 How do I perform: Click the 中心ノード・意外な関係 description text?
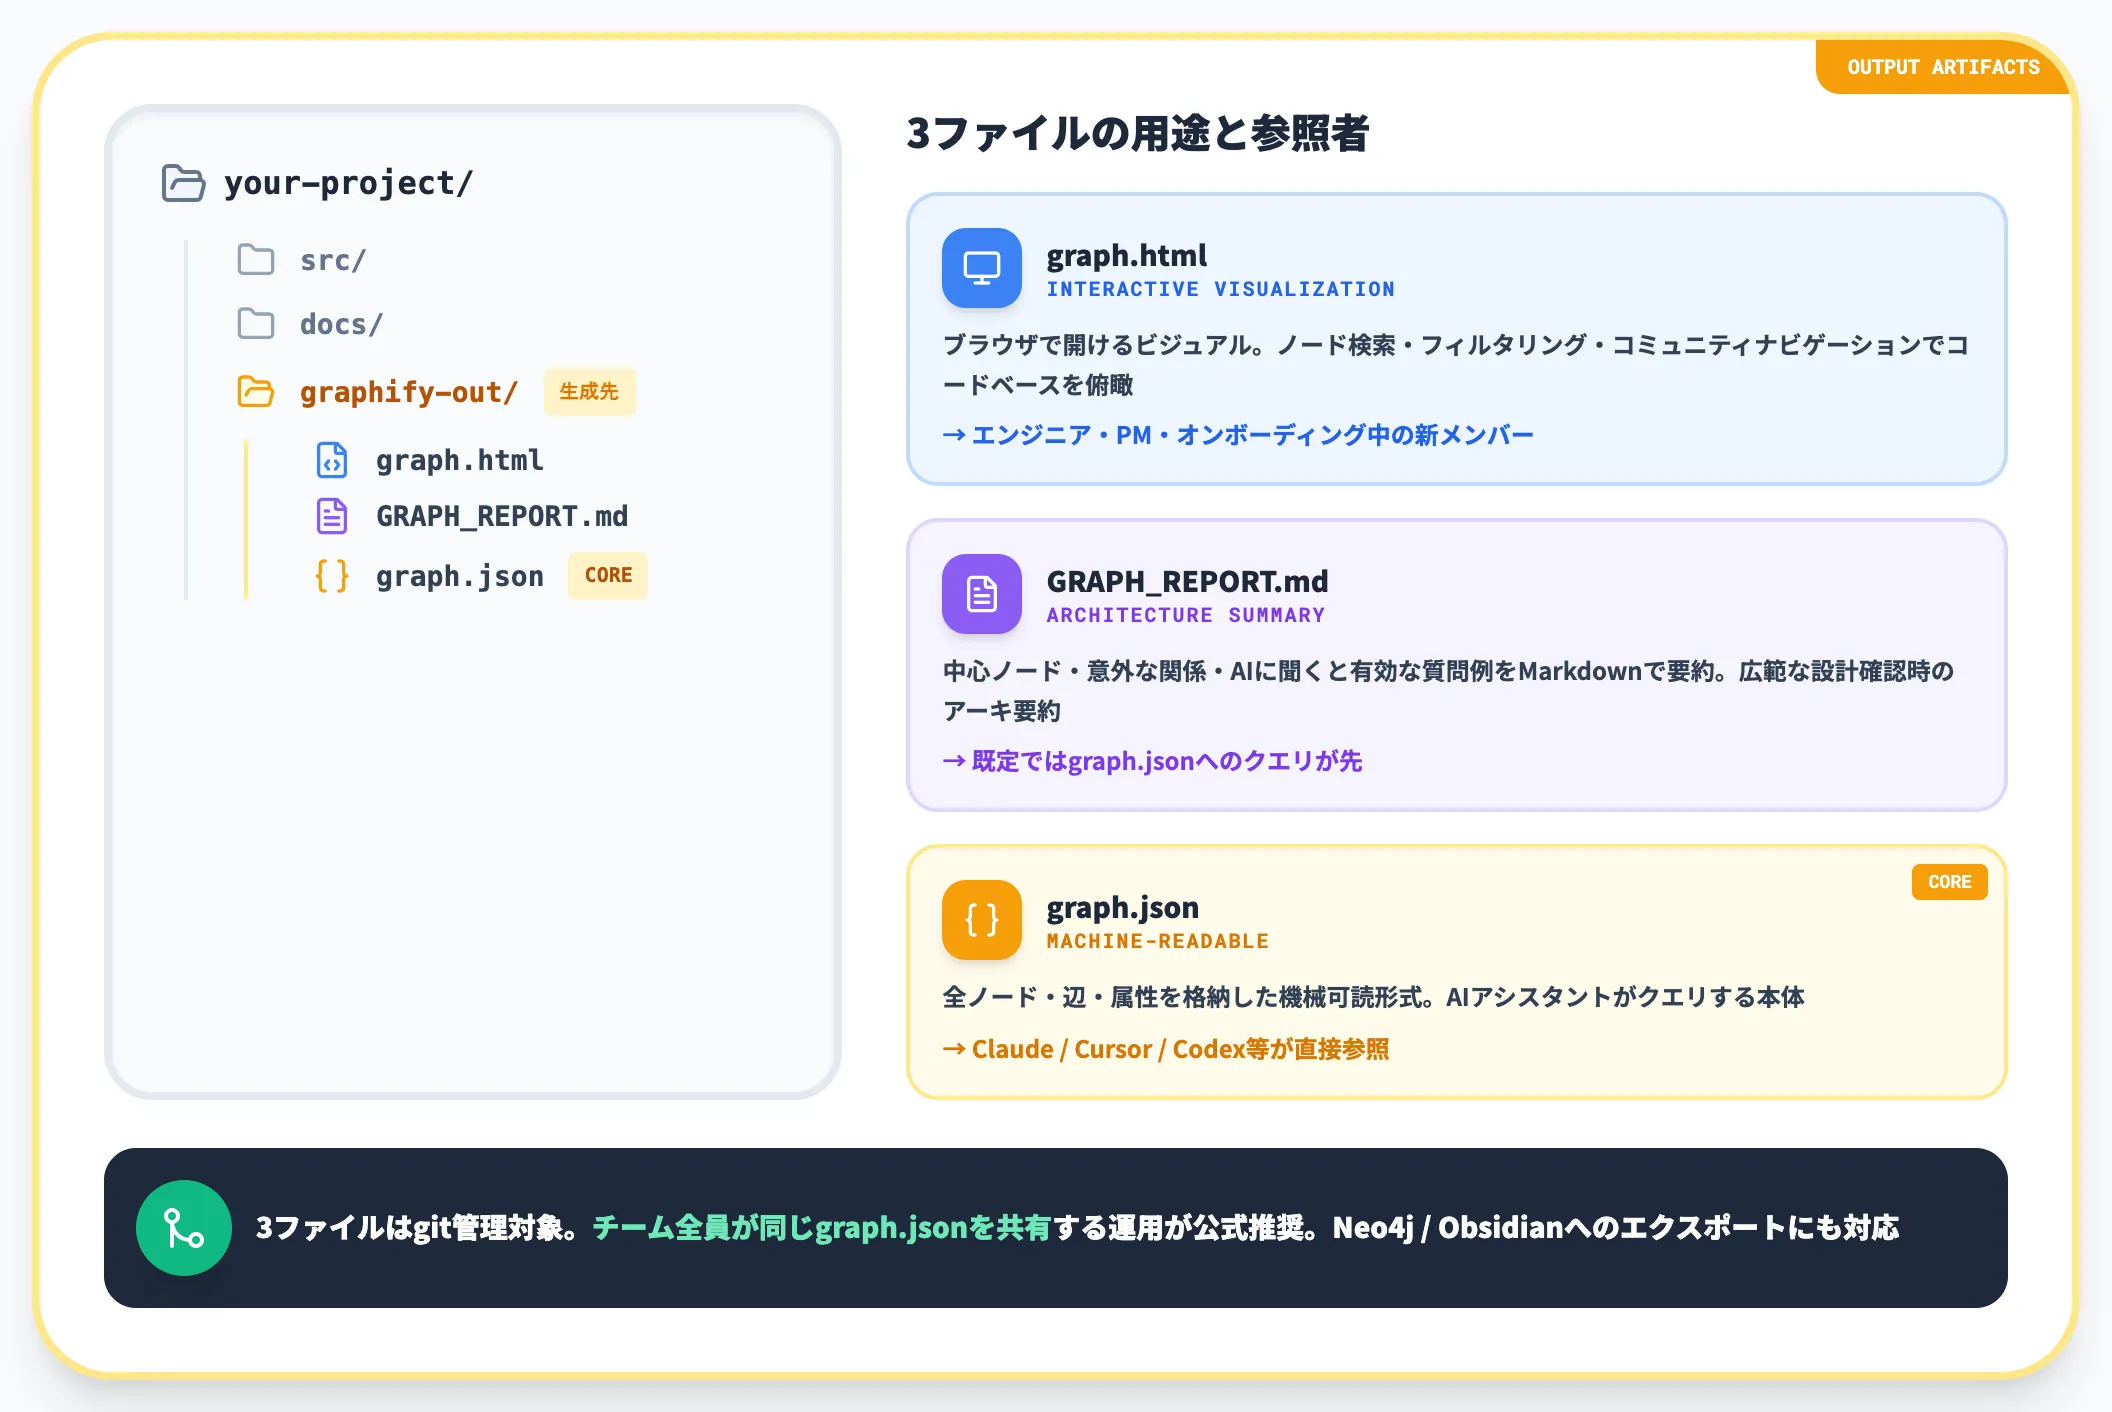coord(1448,691)
